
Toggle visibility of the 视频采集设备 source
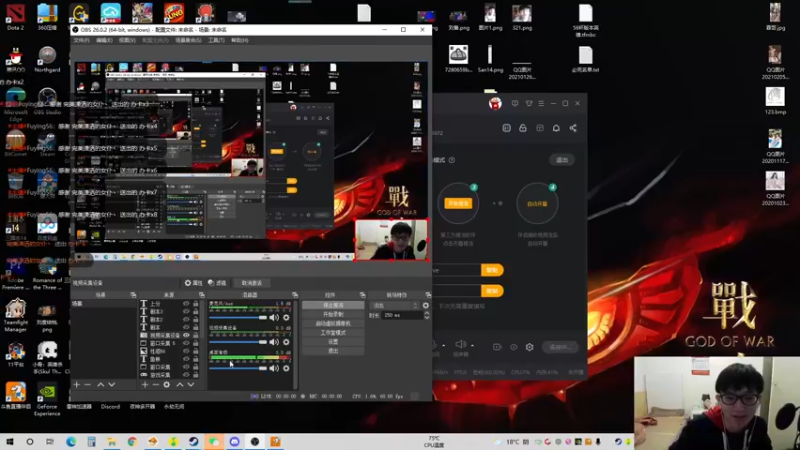[186, 335]
